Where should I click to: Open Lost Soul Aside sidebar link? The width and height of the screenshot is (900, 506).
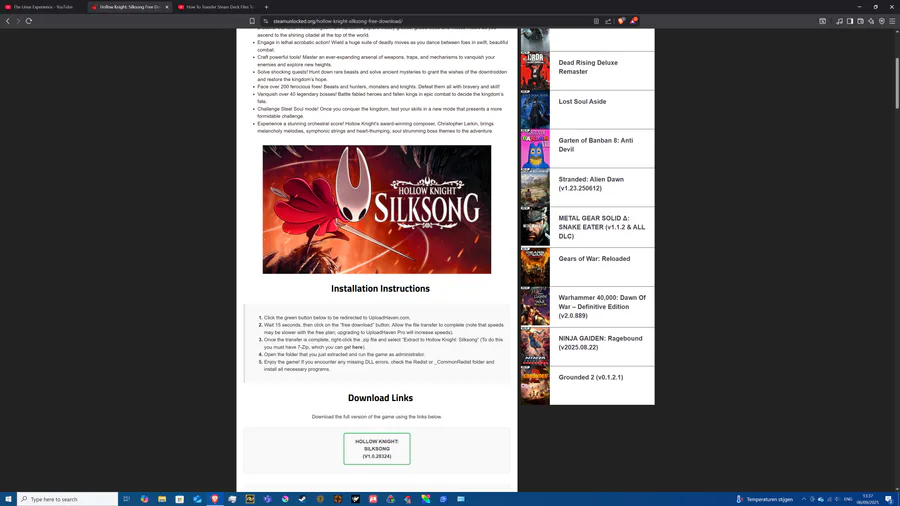click(x=582, y=102)
